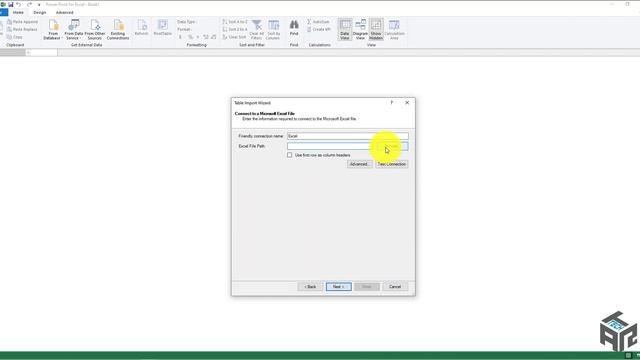Click the wizard help question mark
Image resolution: width=640 pixels, height=360 pixels.
pyautogui.click(x=391, y=102)
